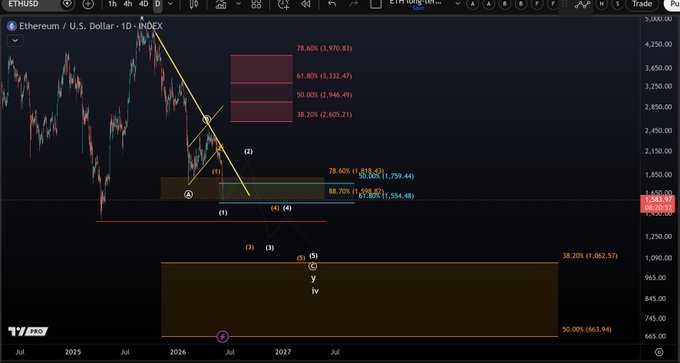This screenshot has height=363, width=680.
Task: Click the Ethereum coin logo in legend
Action: pos(12,26)
